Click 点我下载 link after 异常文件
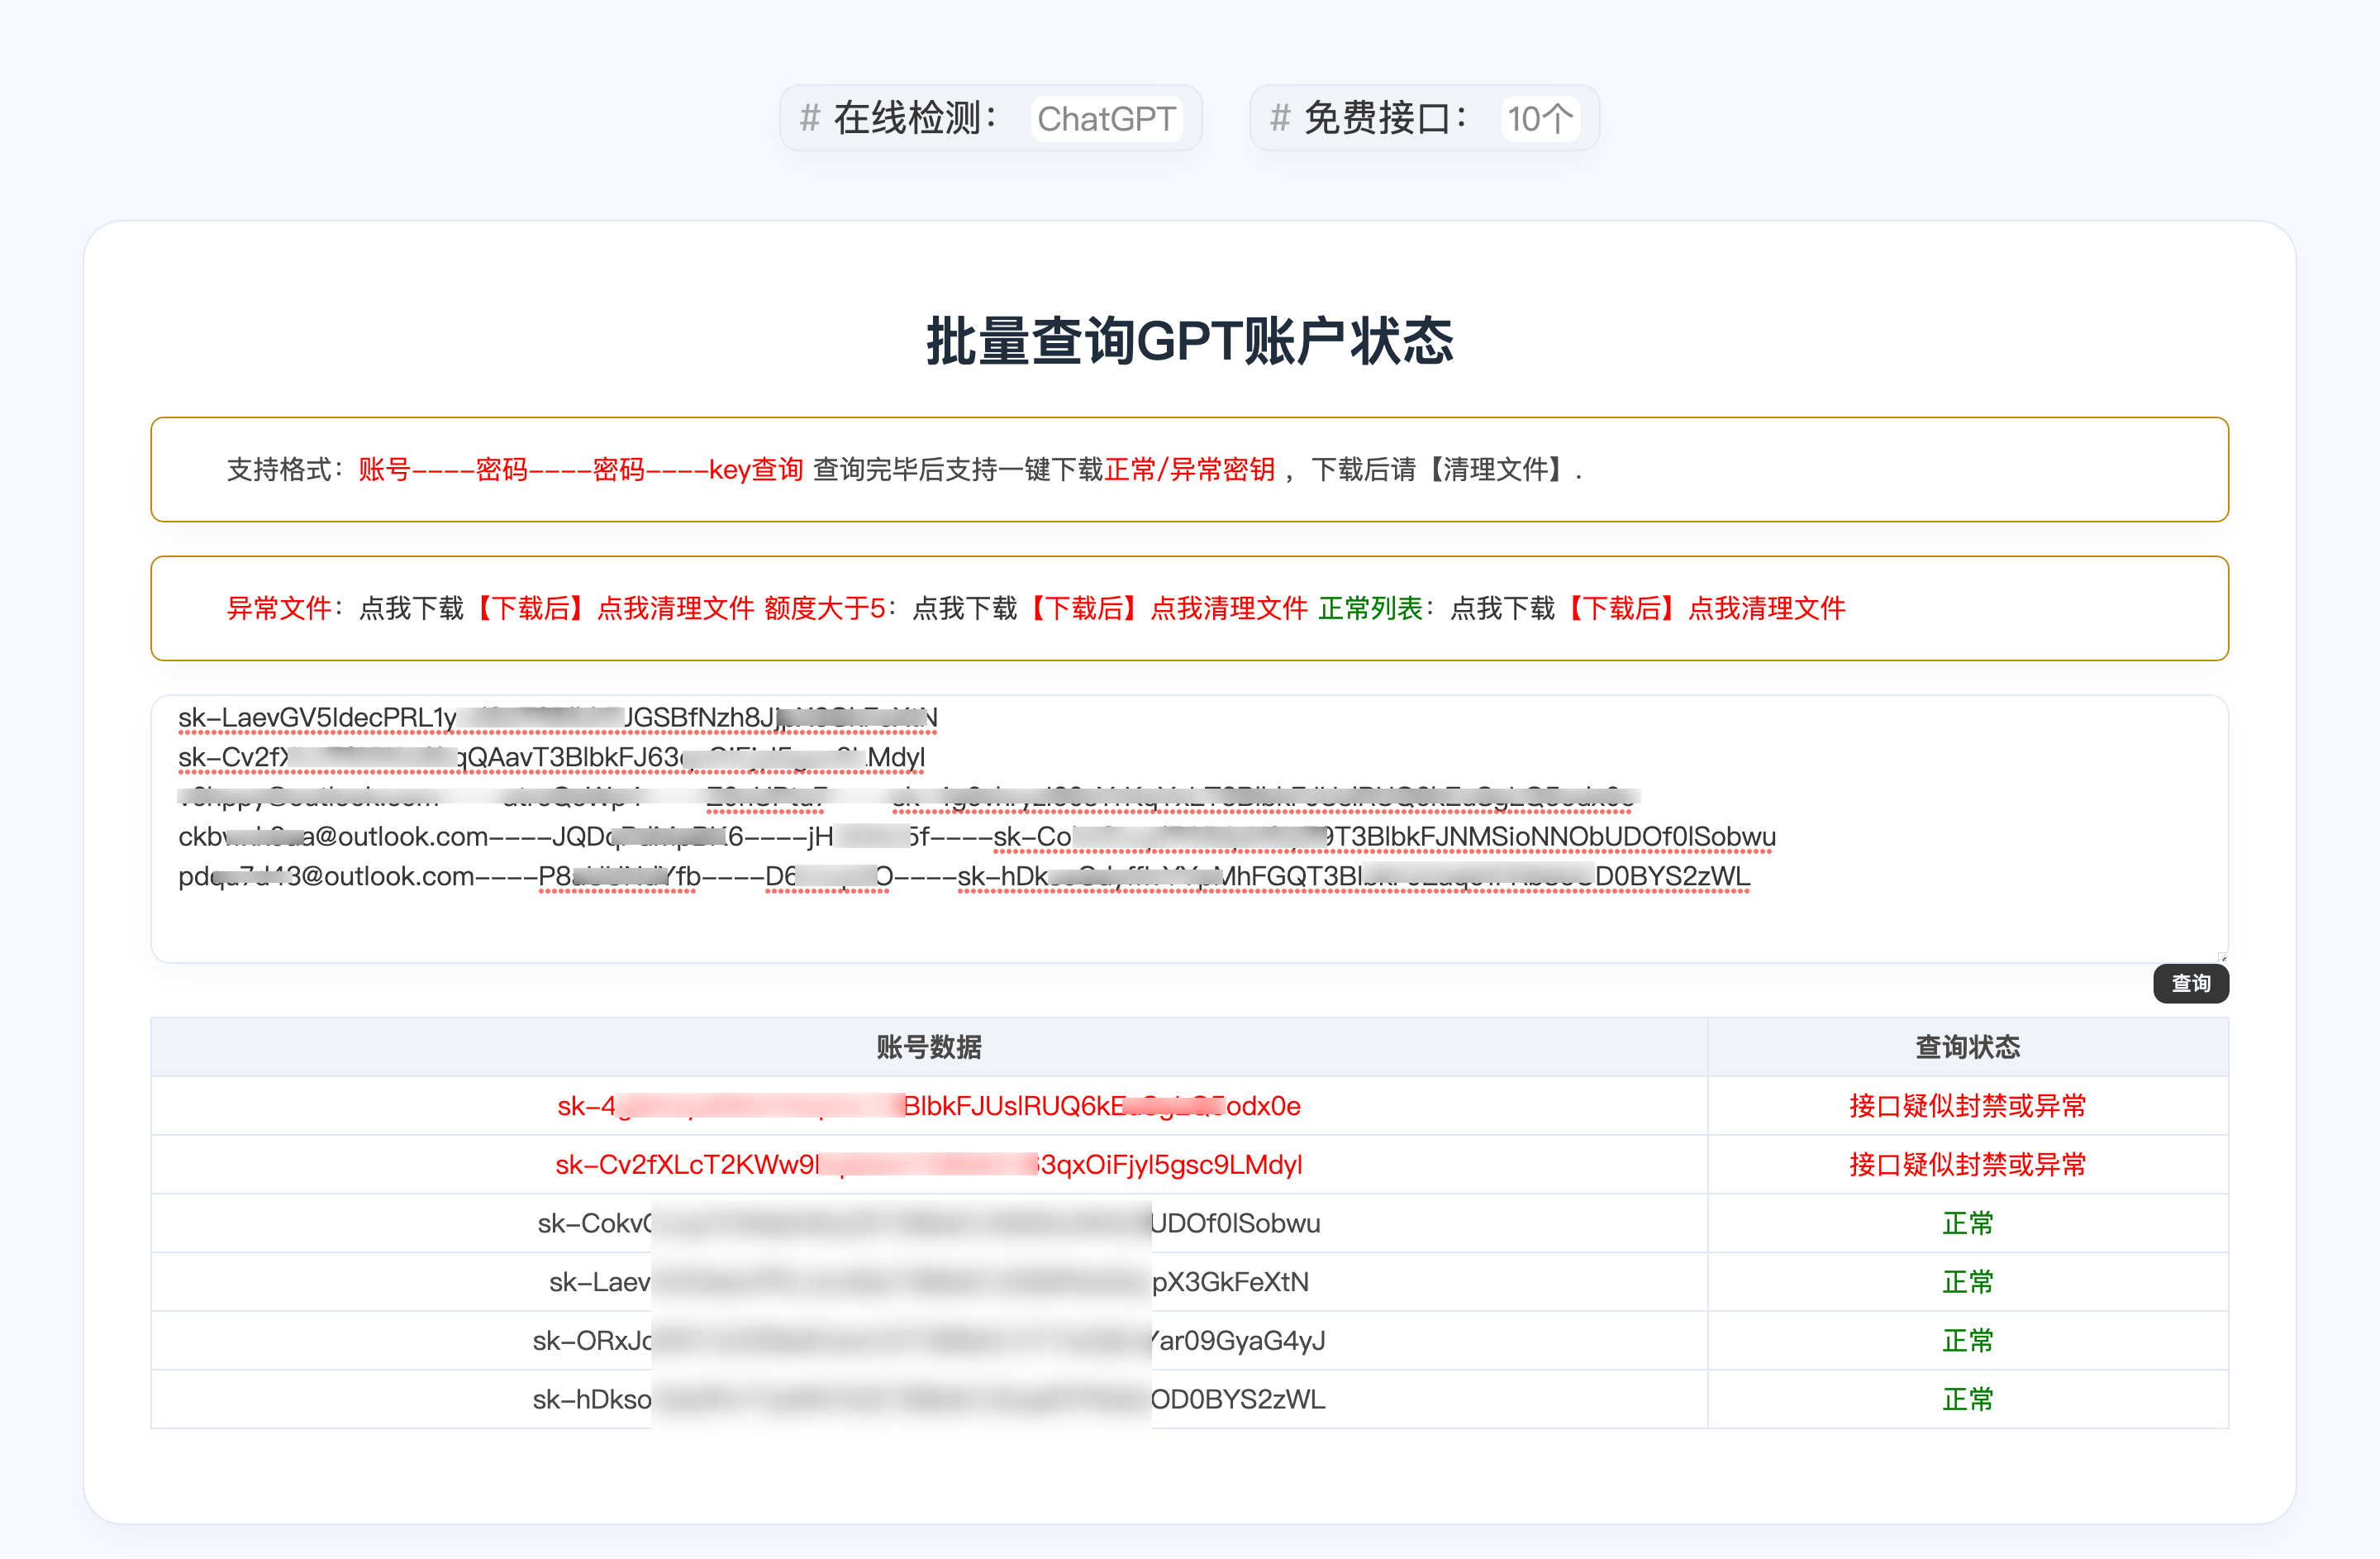The width and height of the screenshot is (2380, 1559). pos(411,608)
